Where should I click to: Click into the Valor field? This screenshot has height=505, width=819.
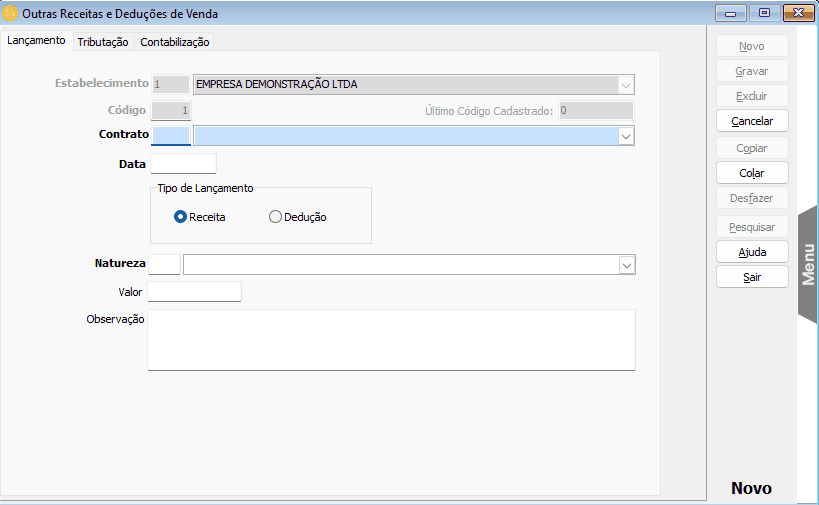pos(195,292)
